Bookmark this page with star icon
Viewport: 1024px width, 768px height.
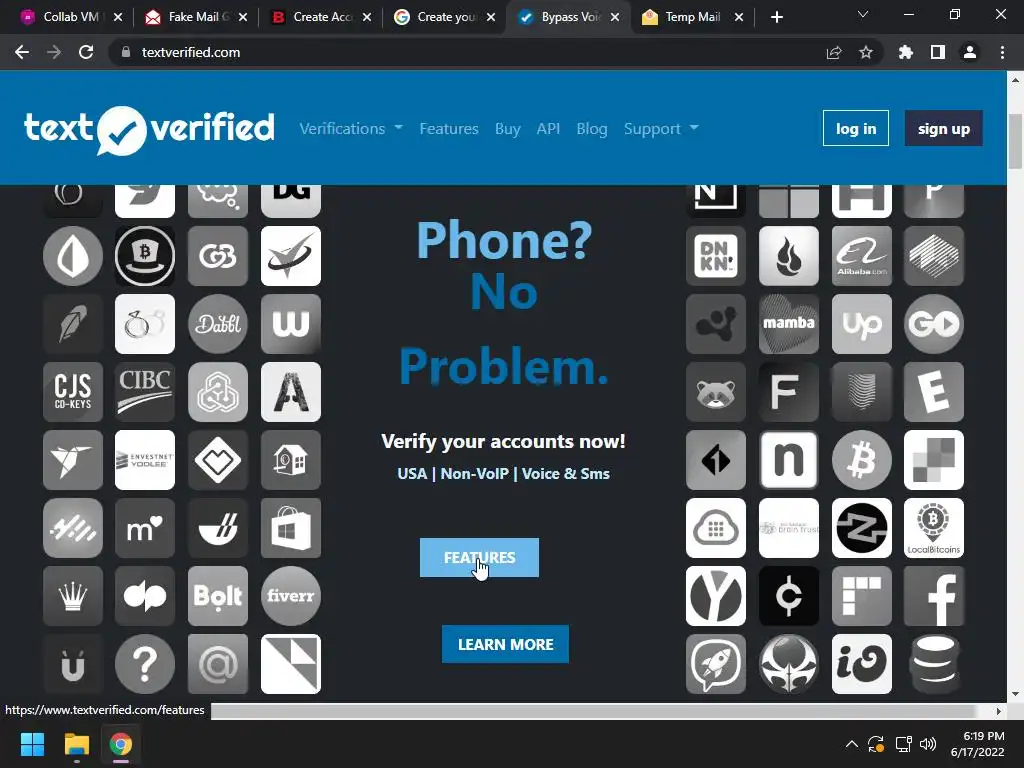(866, 52)
